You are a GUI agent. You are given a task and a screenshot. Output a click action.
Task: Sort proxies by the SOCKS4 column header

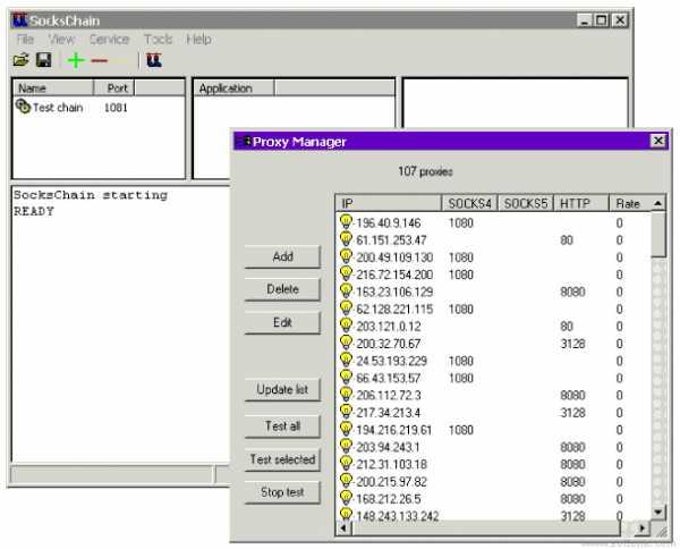[470, 203]
